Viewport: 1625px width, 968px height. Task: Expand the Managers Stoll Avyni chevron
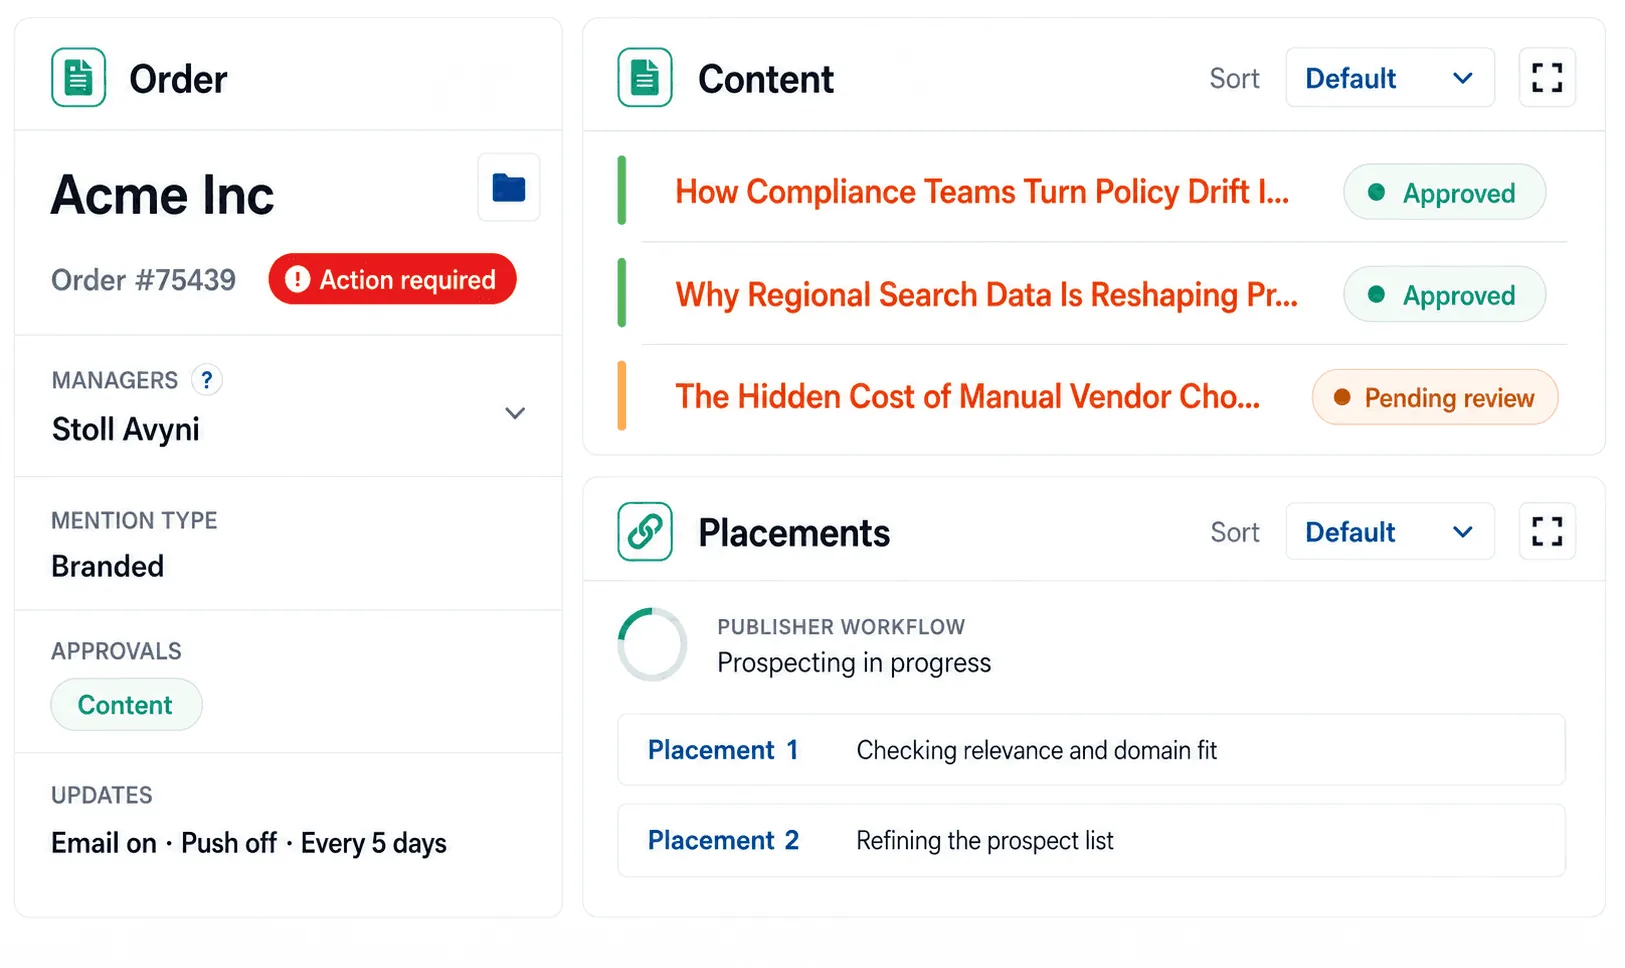coord(515,413)
